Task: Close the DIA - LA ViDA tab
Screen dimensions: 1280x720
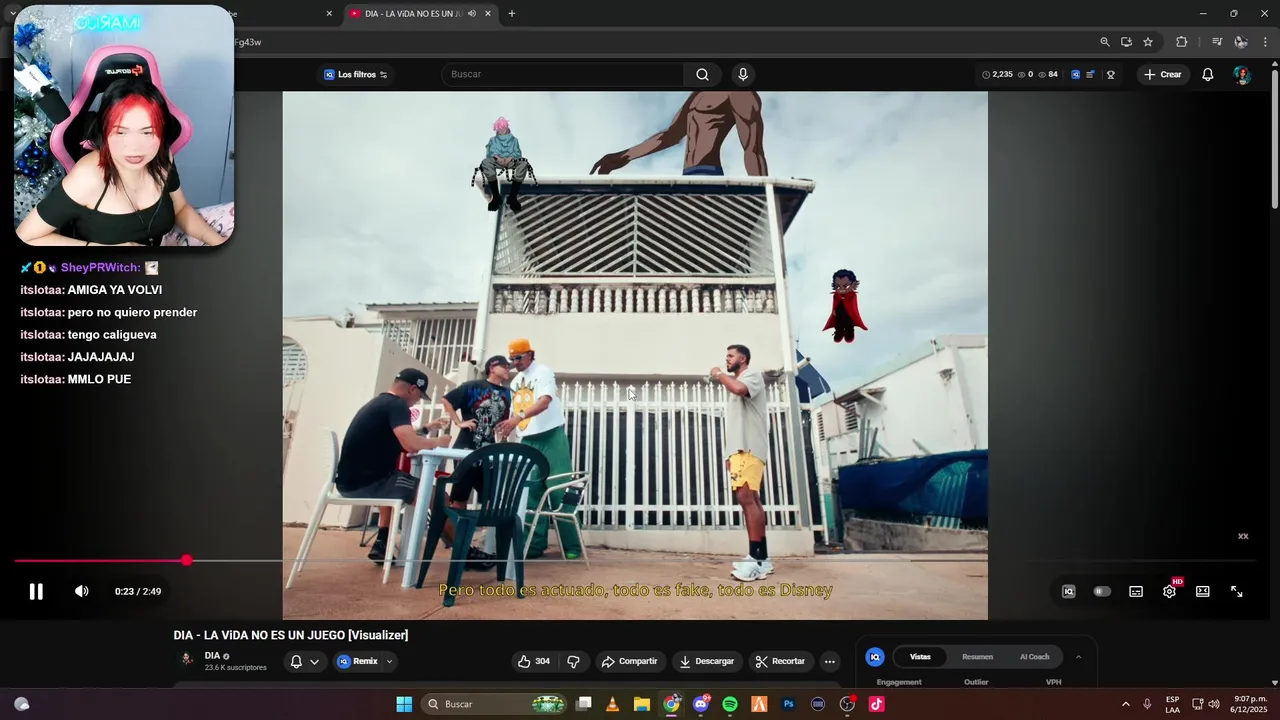Action: 488,14
